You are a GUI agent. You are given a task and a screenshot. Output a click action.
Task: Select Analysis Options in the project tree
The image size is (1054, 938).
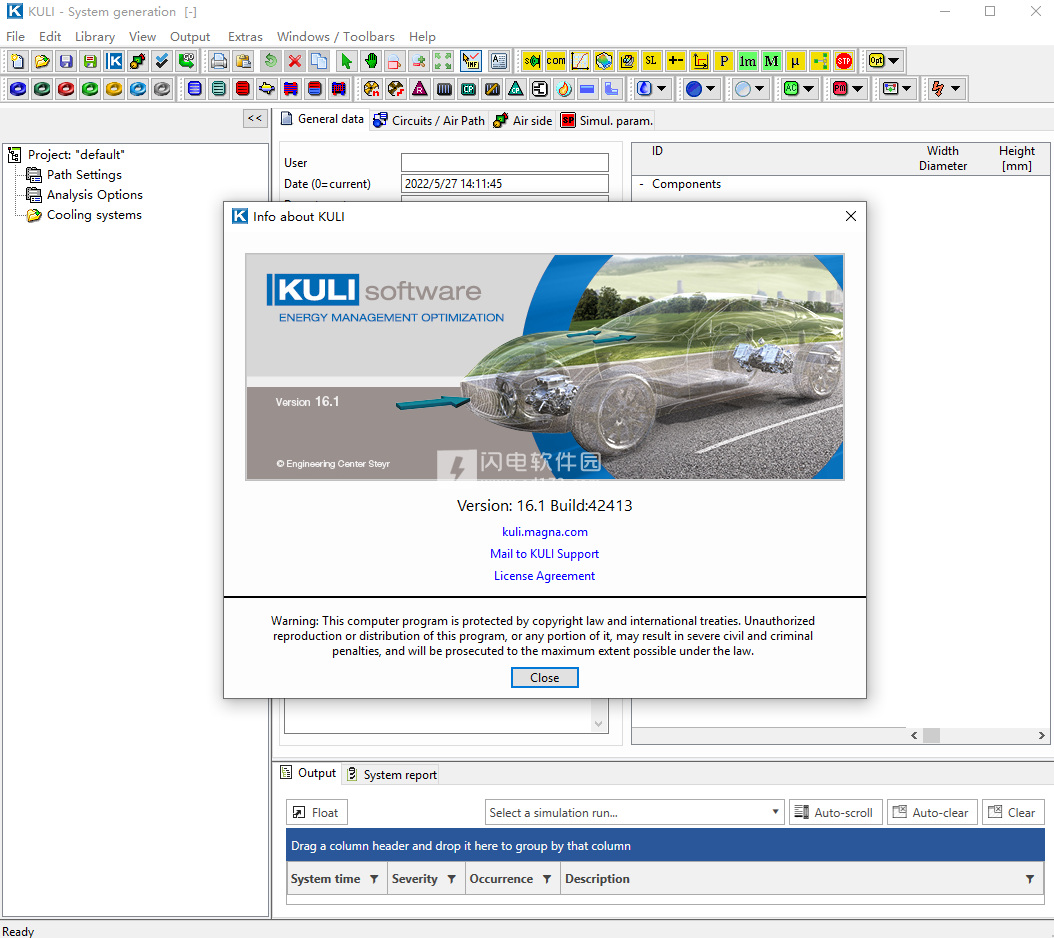click(x=95, y=195)
